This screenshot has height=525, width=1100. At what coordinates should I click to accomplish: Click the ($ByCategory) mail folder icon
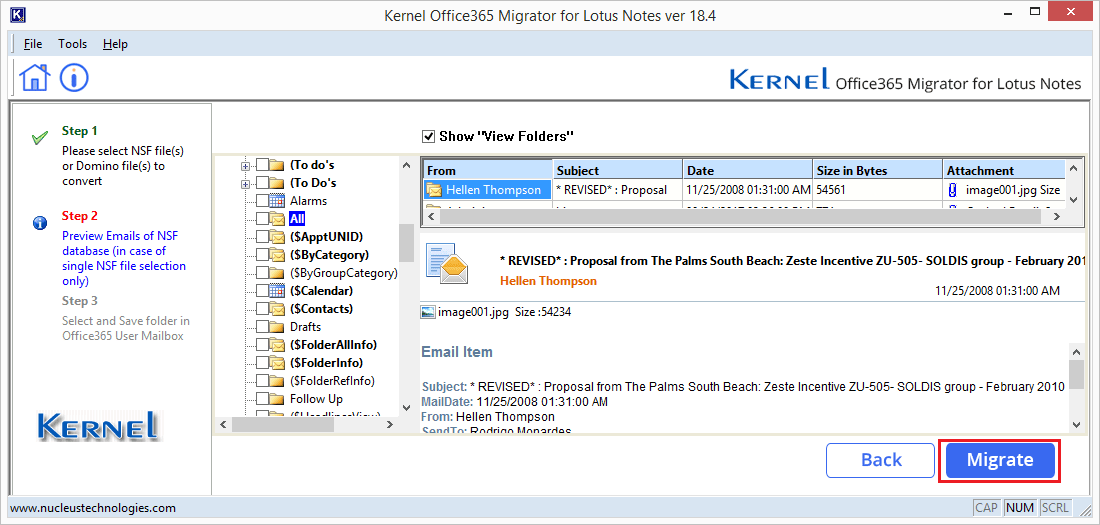[x=277, y=255]
